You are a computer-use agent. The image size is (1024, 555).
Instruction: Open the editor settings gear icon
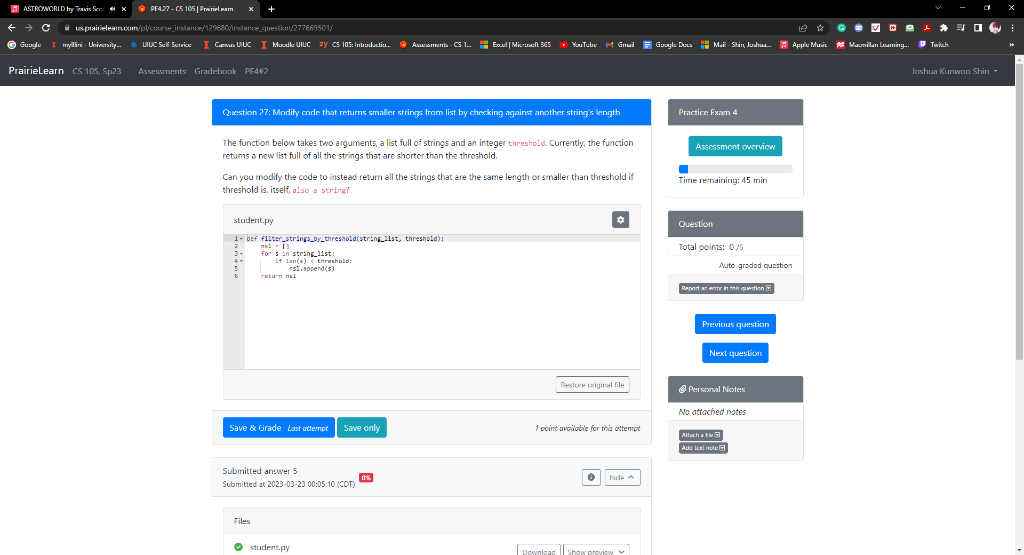620,220
